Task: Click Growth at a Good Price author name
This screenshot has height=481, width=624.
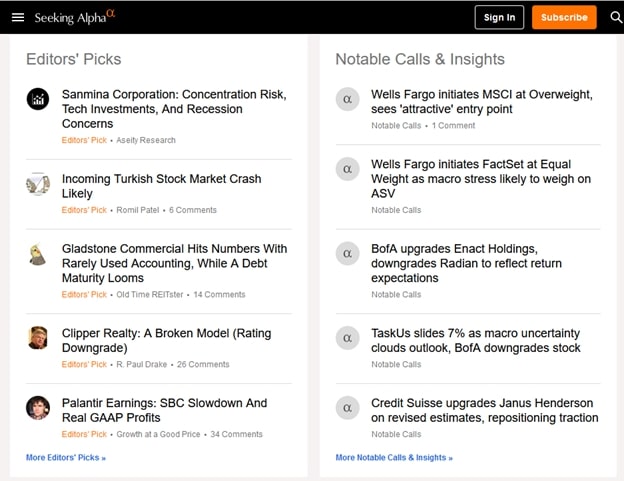Action: (x=158, y=434)
